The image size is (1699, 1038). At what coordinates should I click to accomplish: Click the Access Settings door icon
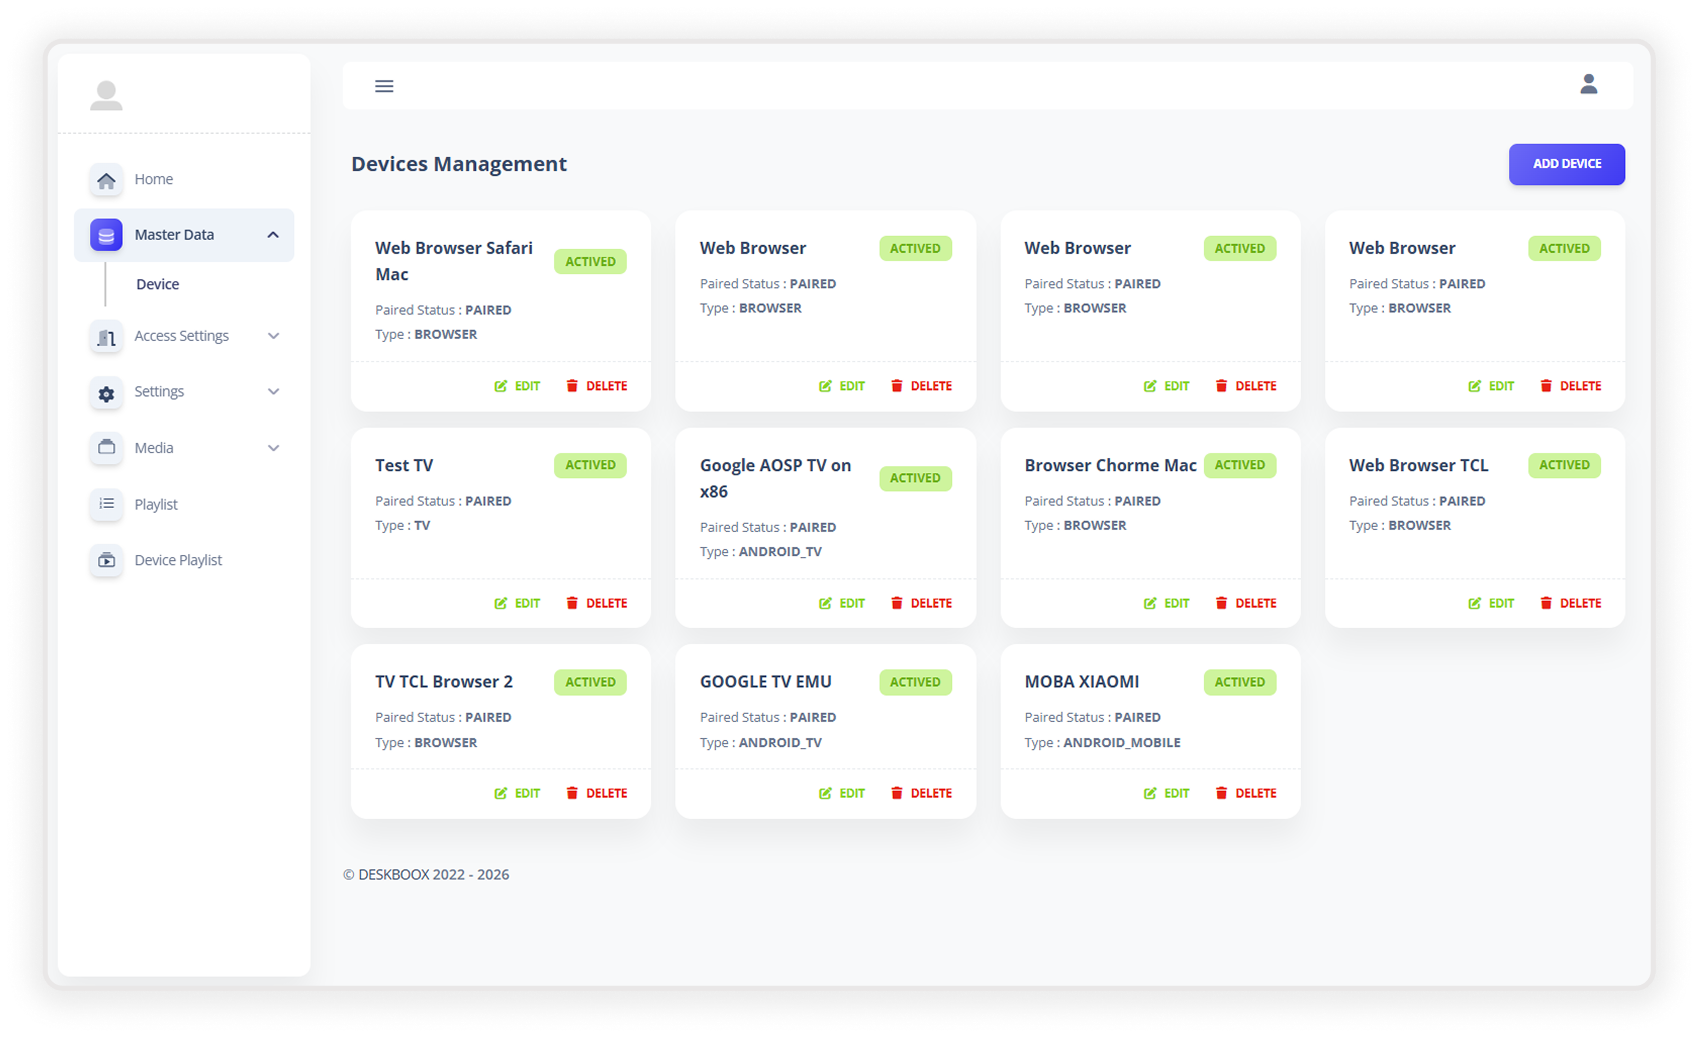click(x=106, y=337)
